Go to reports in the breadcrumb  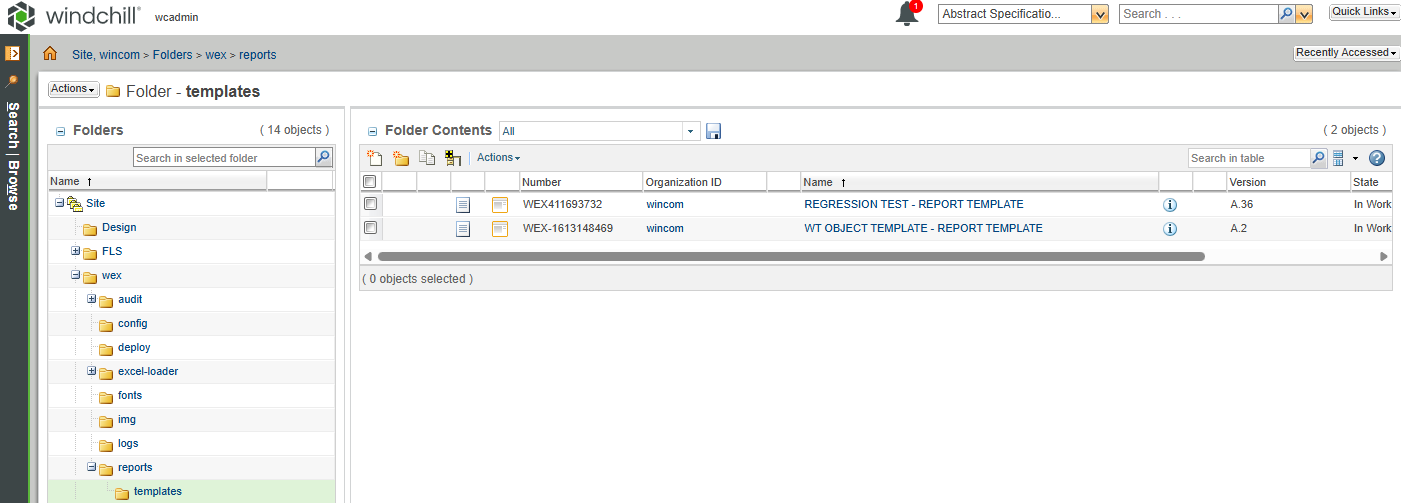coord(257,55)
